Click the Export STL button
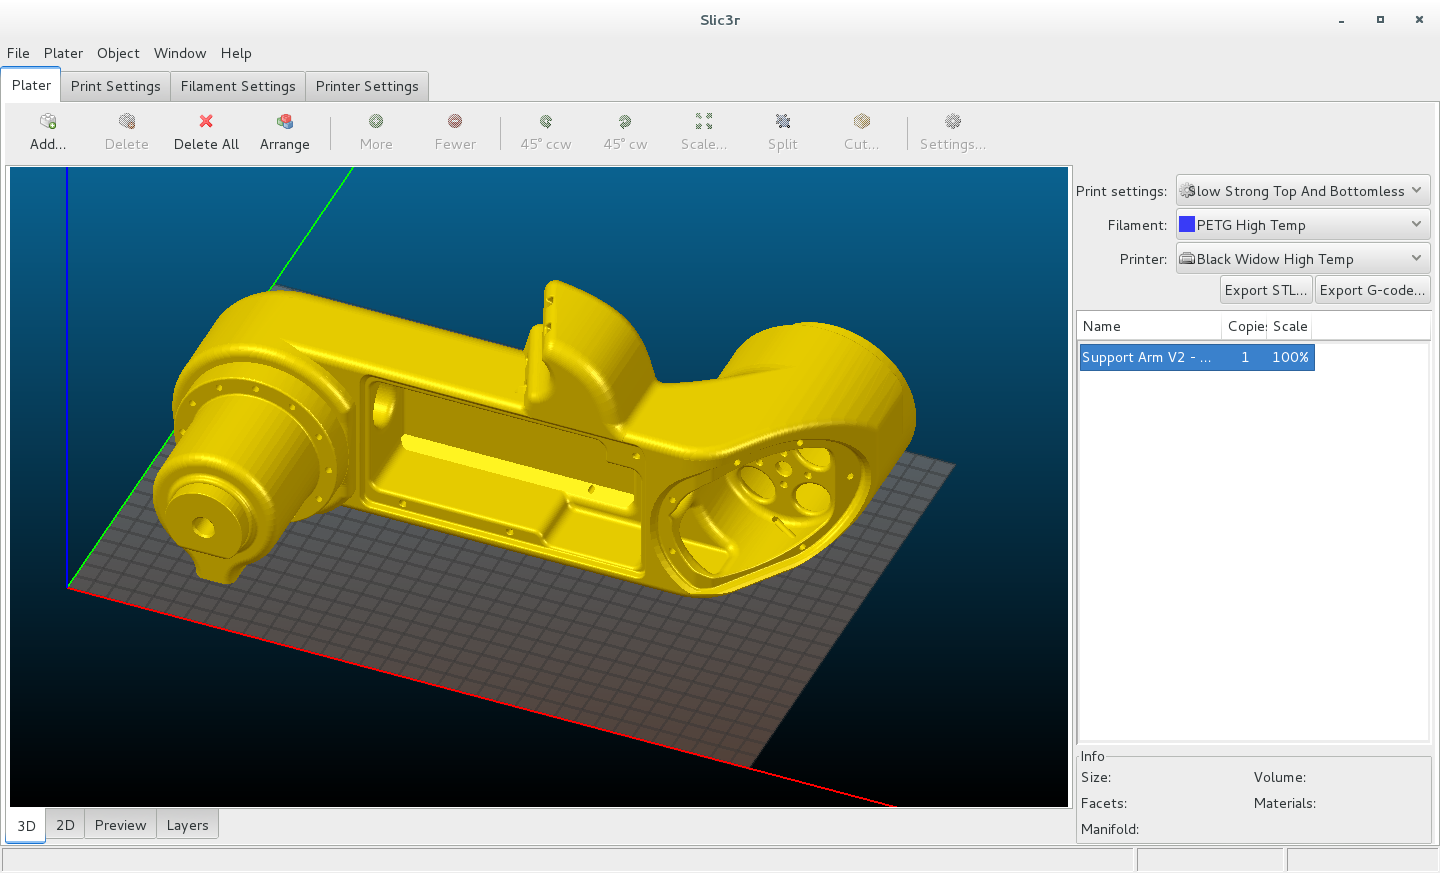 1266,290
